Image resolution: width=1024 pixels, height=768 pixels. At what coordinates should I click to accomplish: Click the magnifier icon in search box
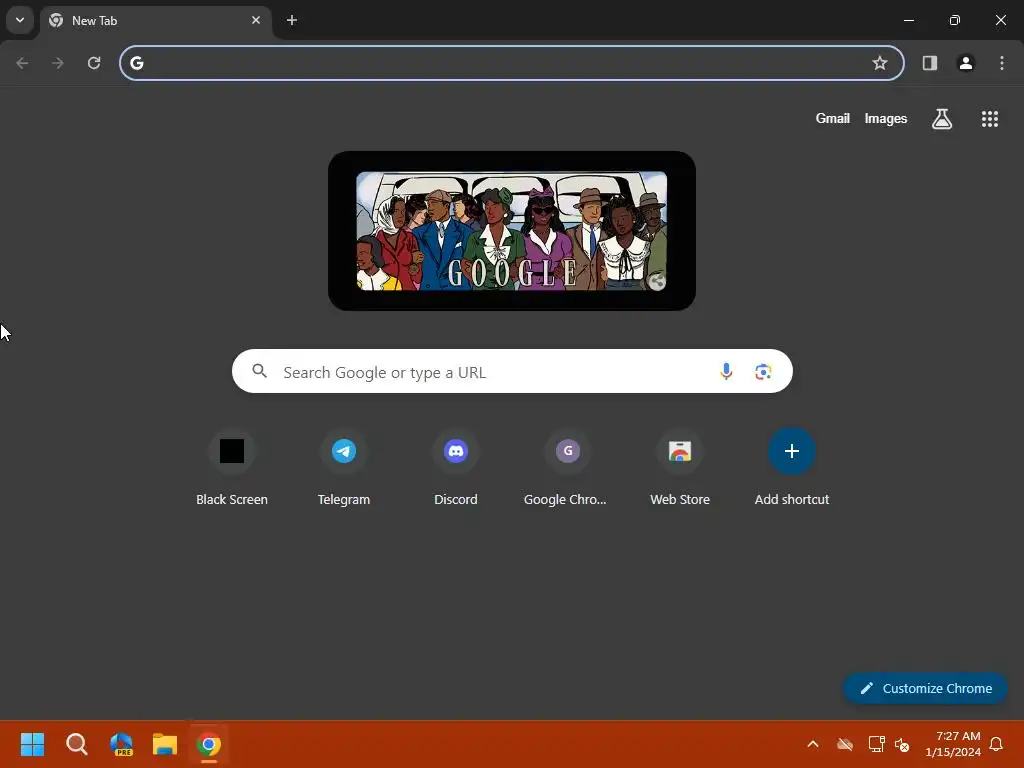point(260,371)
